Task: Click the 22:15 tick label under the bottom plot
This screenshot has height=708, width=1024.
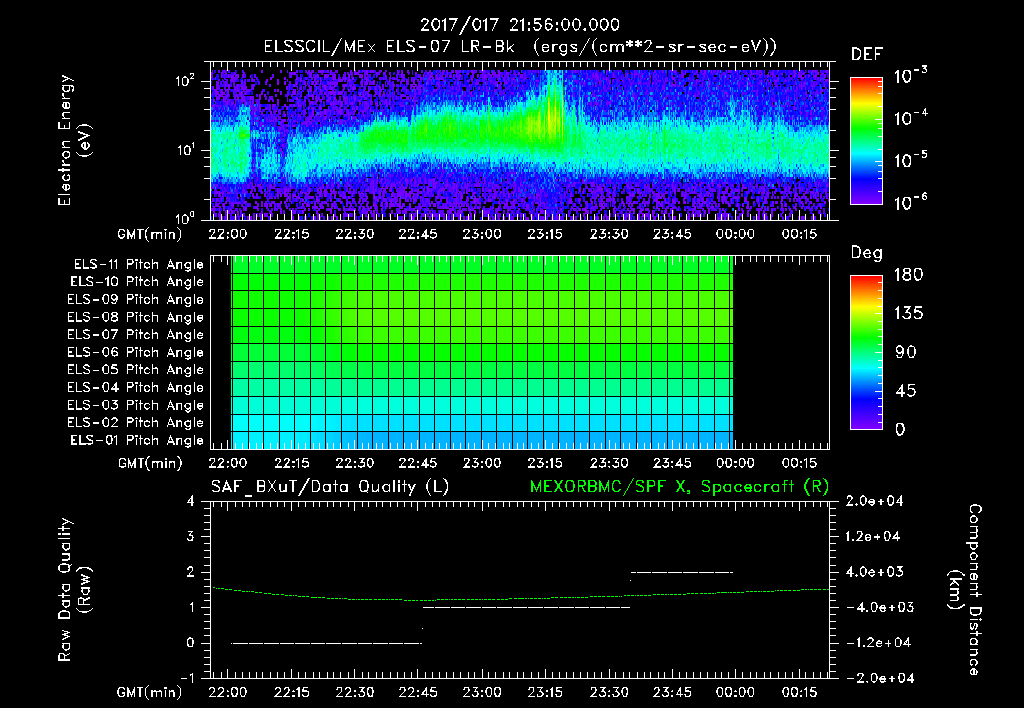Action: coord(291,692)
